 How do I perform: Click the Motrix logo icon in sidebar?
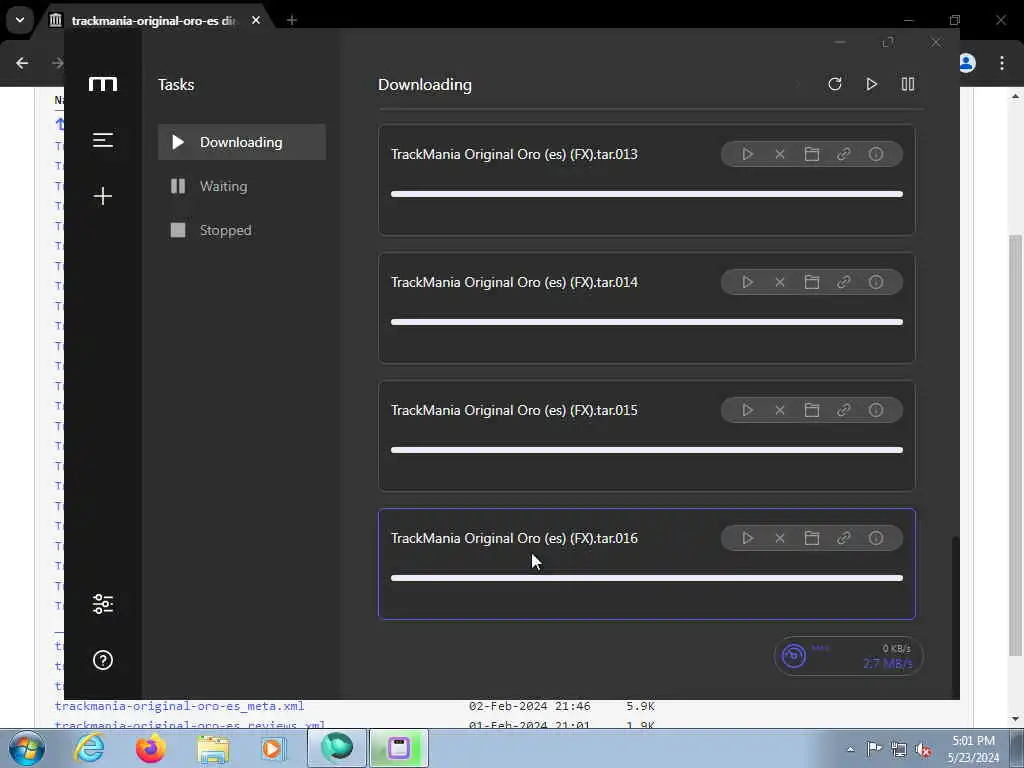tap(103, 84)
